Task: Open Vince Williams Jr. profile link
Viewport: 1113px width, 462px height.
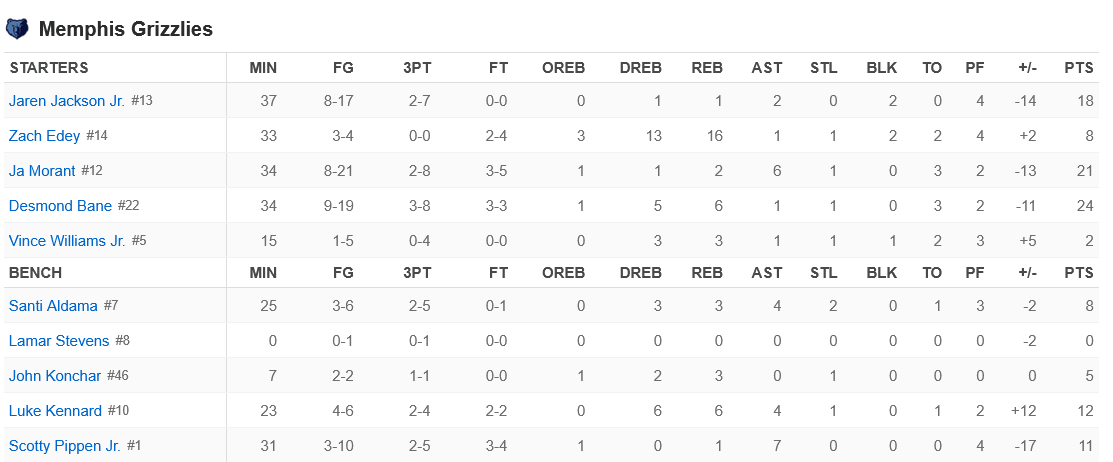Action: [67, 241]
